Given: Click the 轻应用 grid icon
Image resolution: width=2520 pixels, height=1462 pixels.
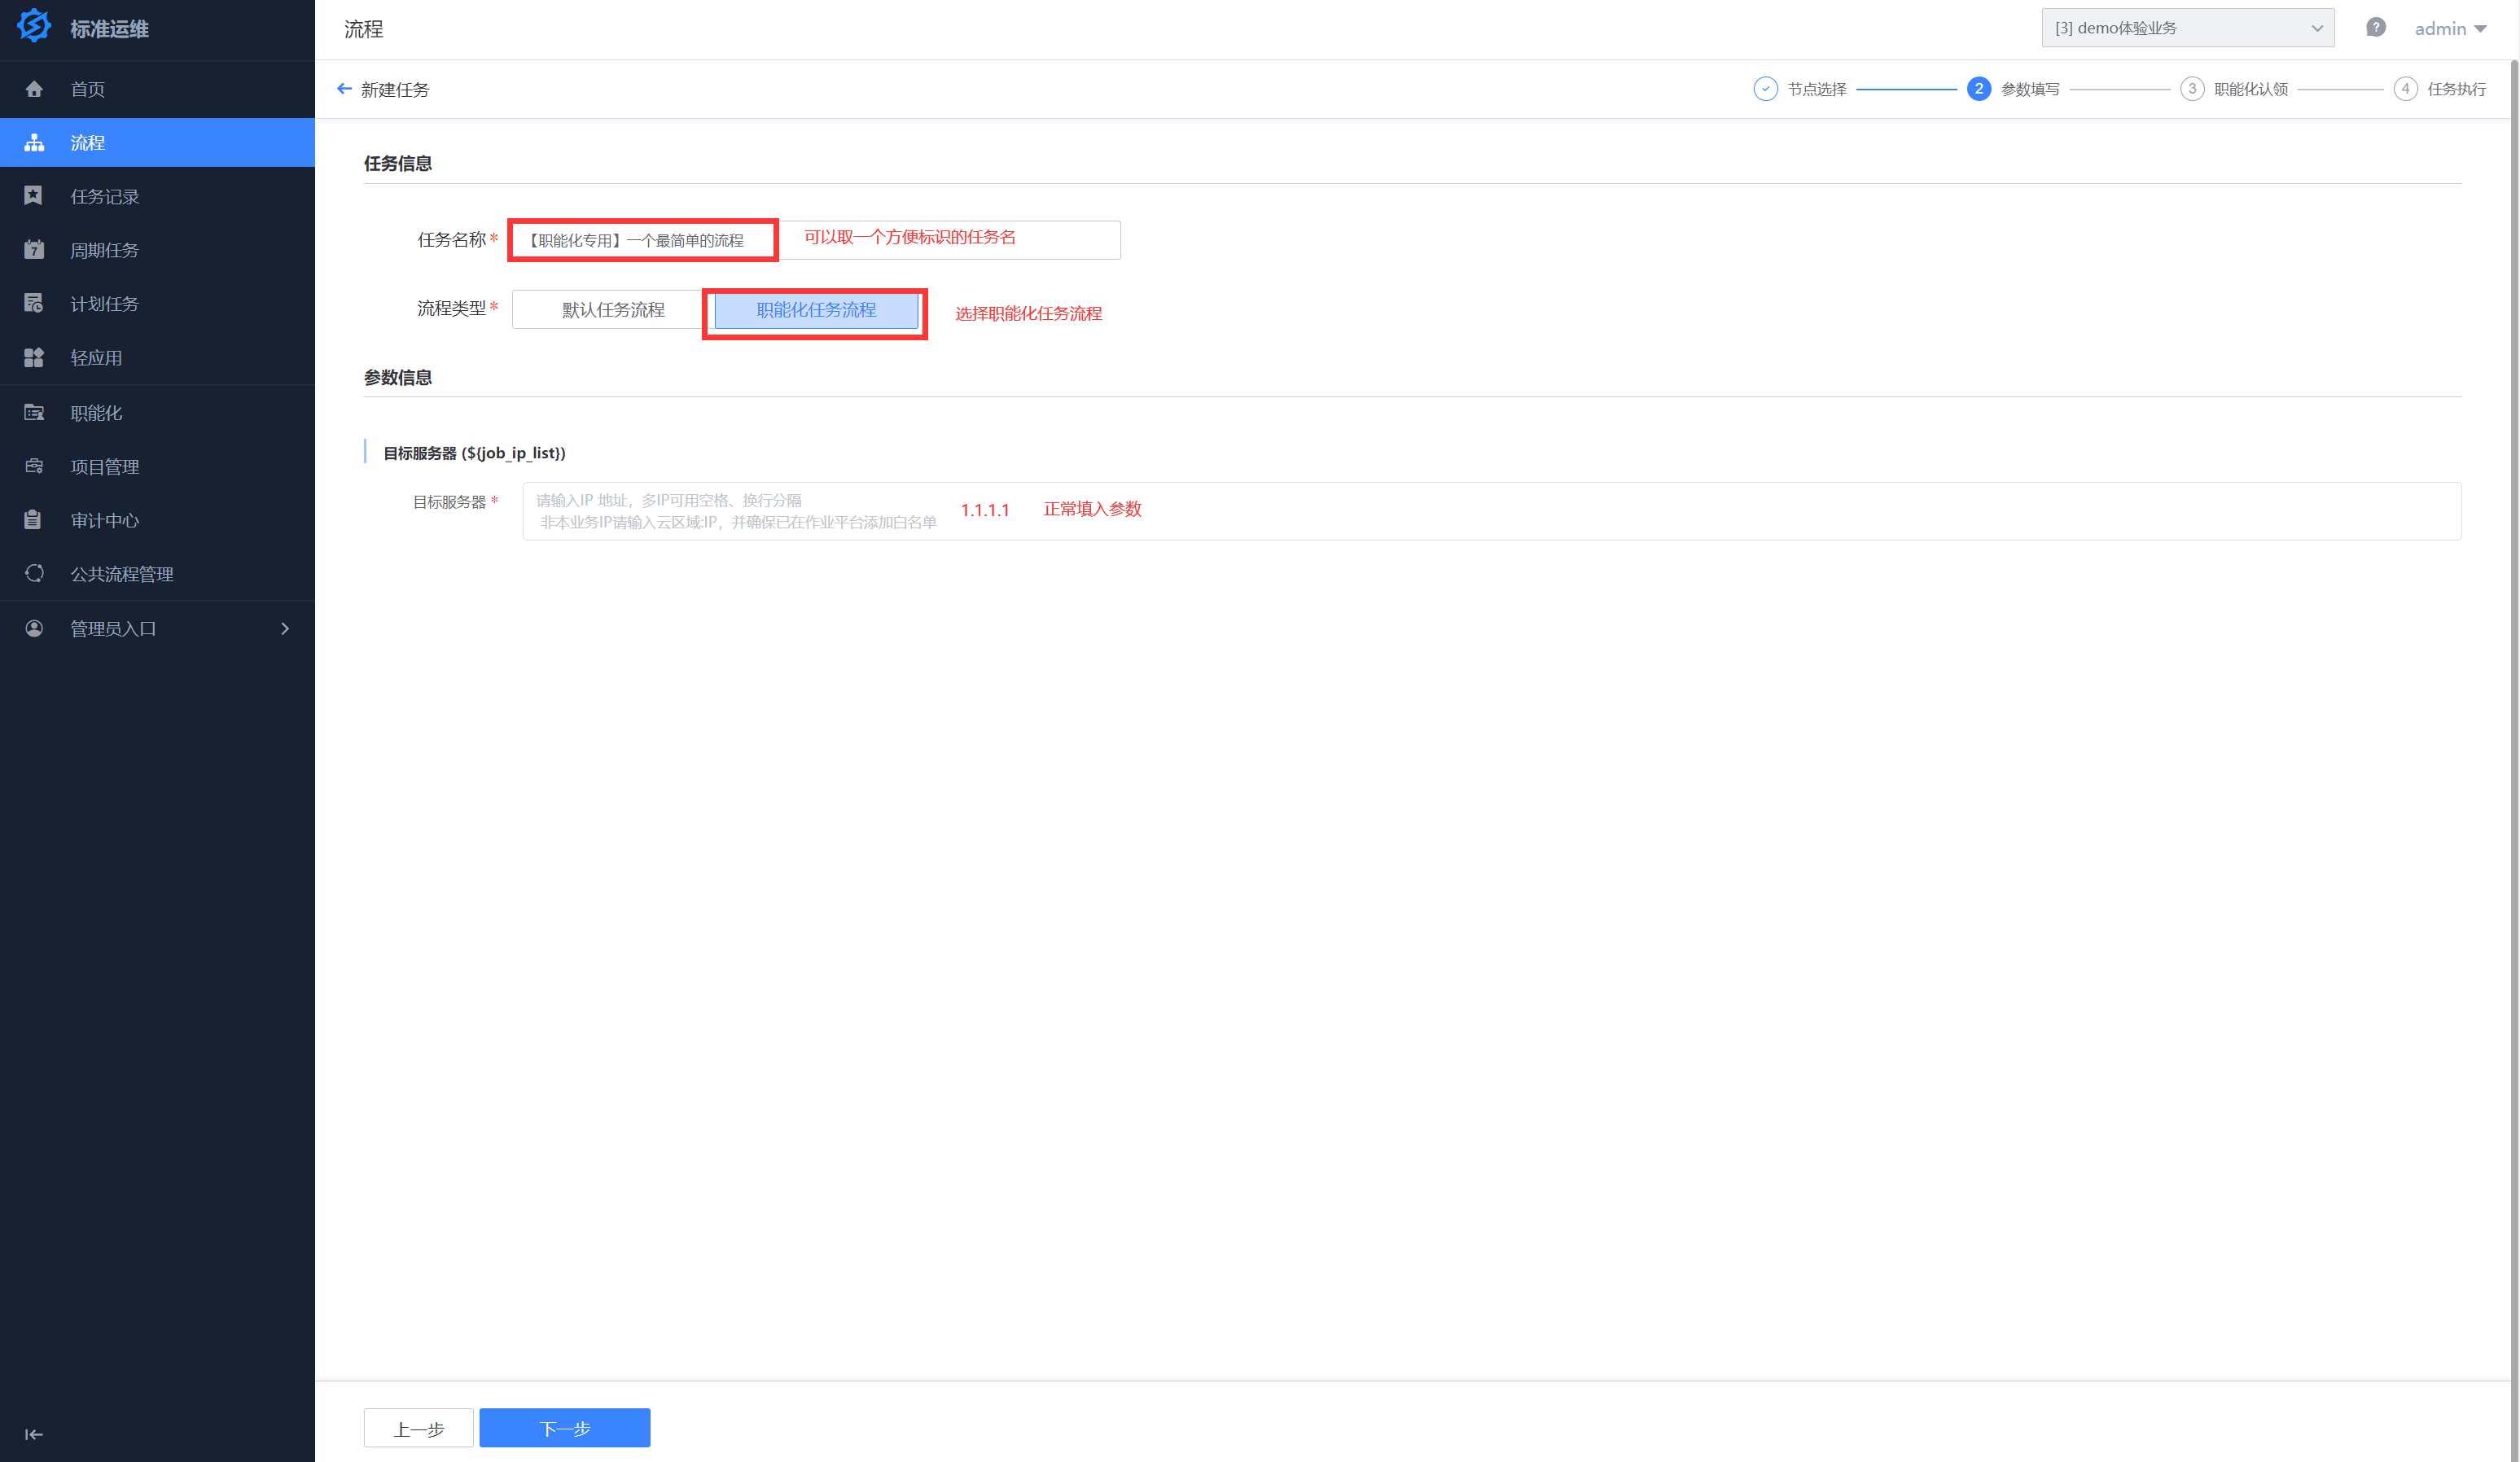Looking at the screenshot, I should pos(34,357).
